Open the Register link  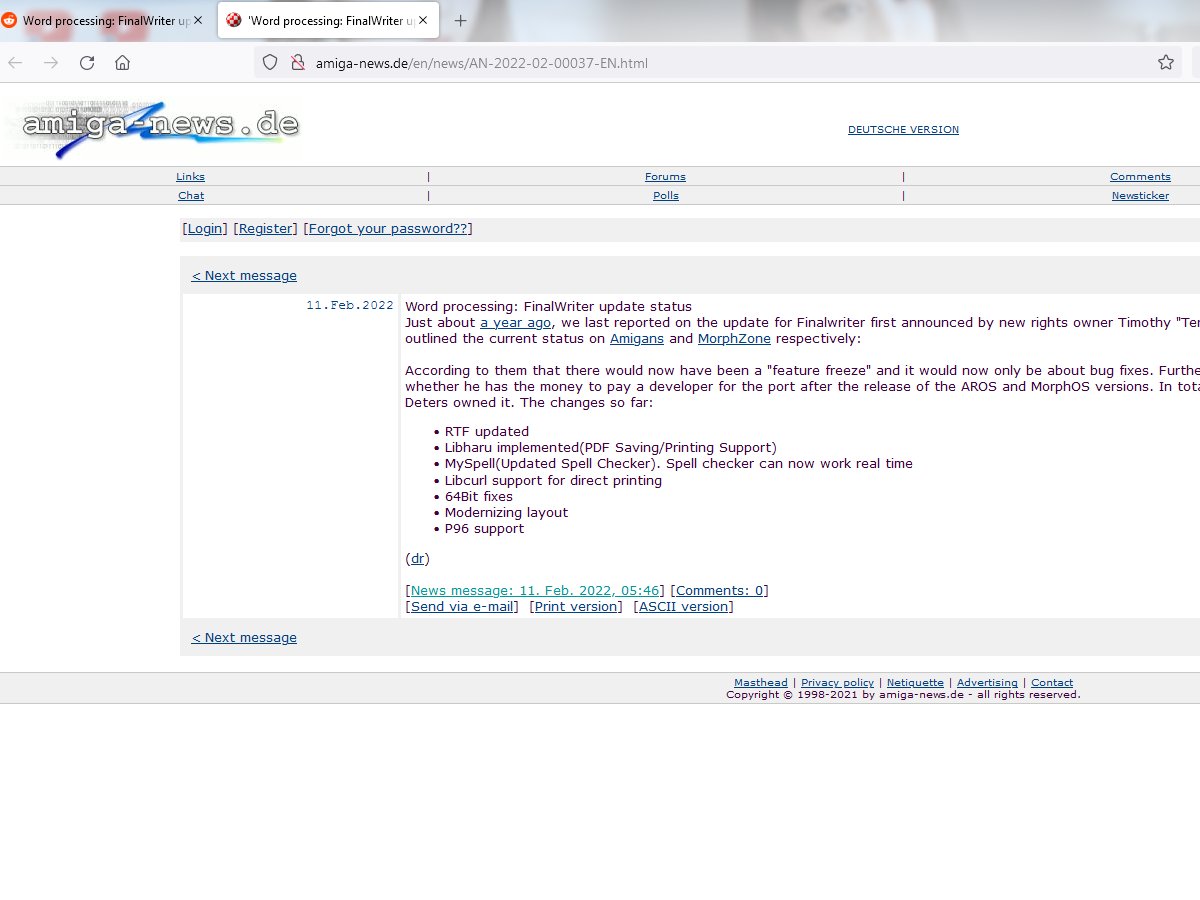[x=265, y=229]
